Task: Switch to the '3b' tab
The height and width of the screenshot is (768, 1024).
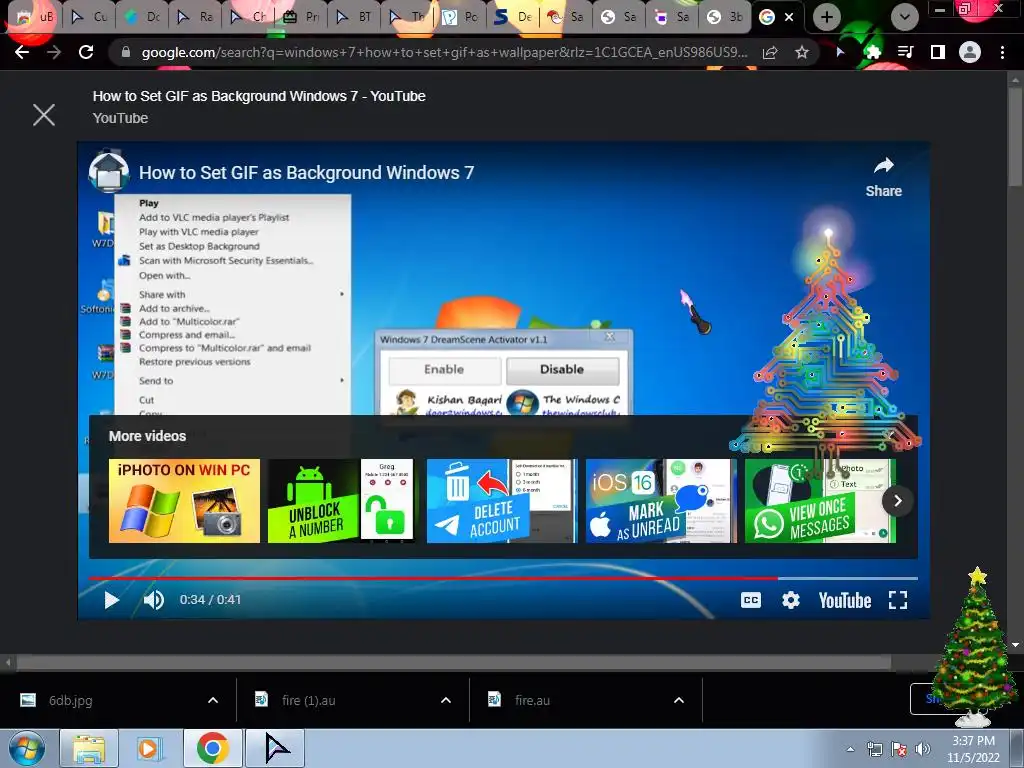Action: 725,17
